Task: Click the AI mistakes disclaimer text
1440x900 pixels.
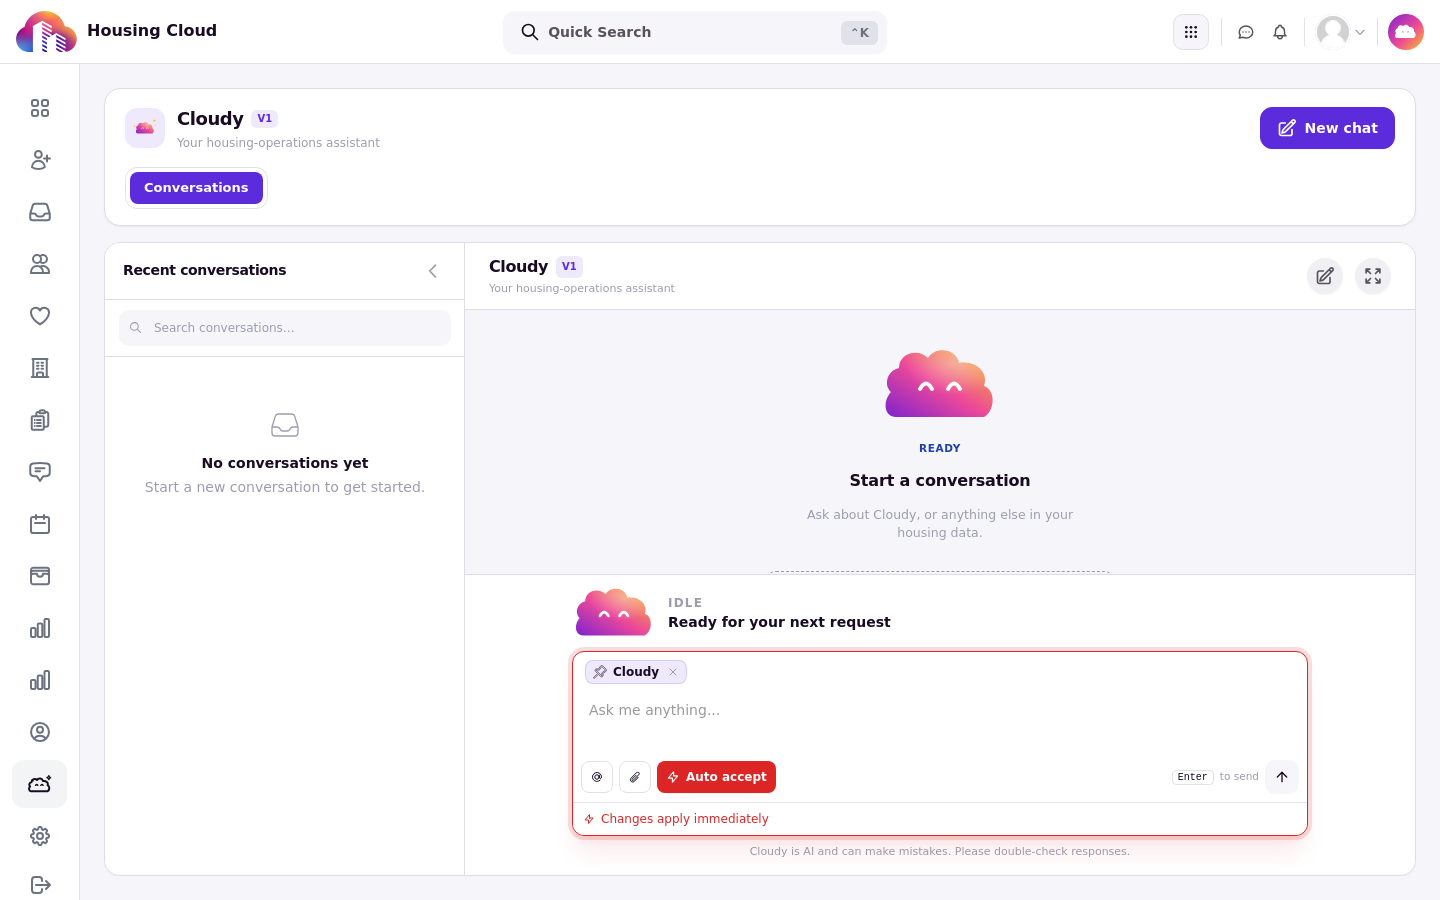Action: 940,852
